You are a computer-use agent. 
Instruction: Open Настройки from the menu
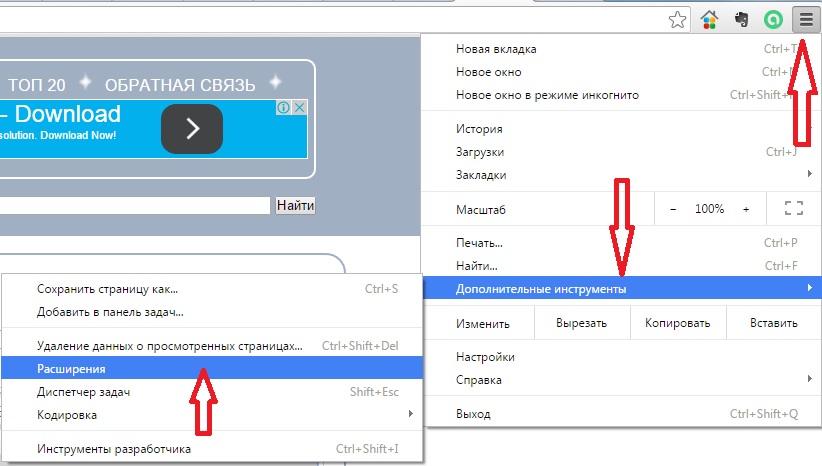485,357
